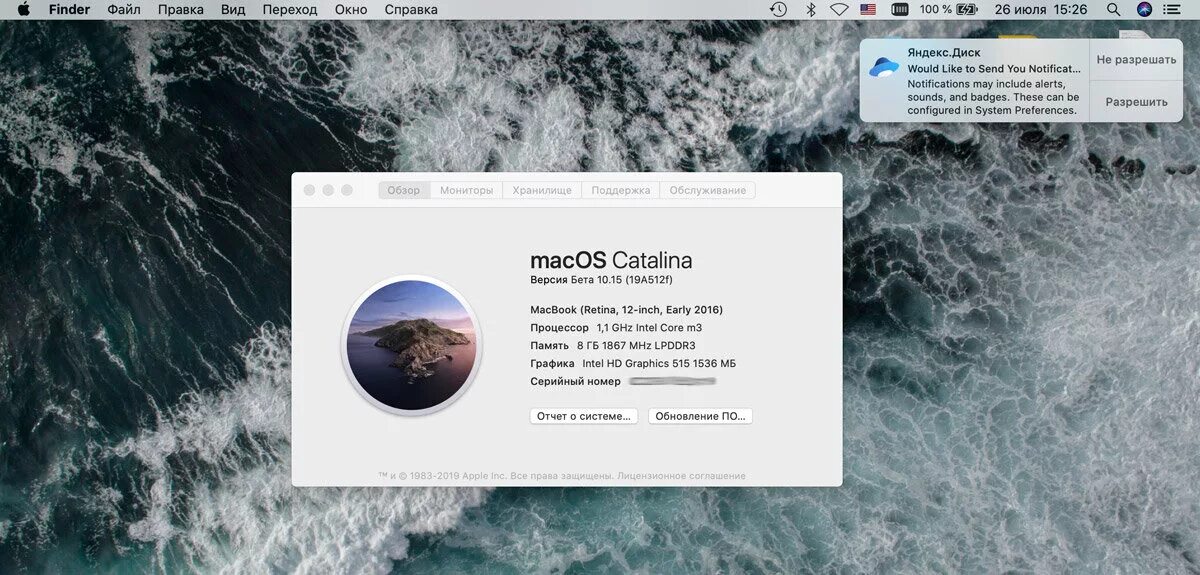Image resolution: width=1200 pixels, height=575 pixels.
Task: Switch to the Обслуживание tab
Action: [708, 190]
